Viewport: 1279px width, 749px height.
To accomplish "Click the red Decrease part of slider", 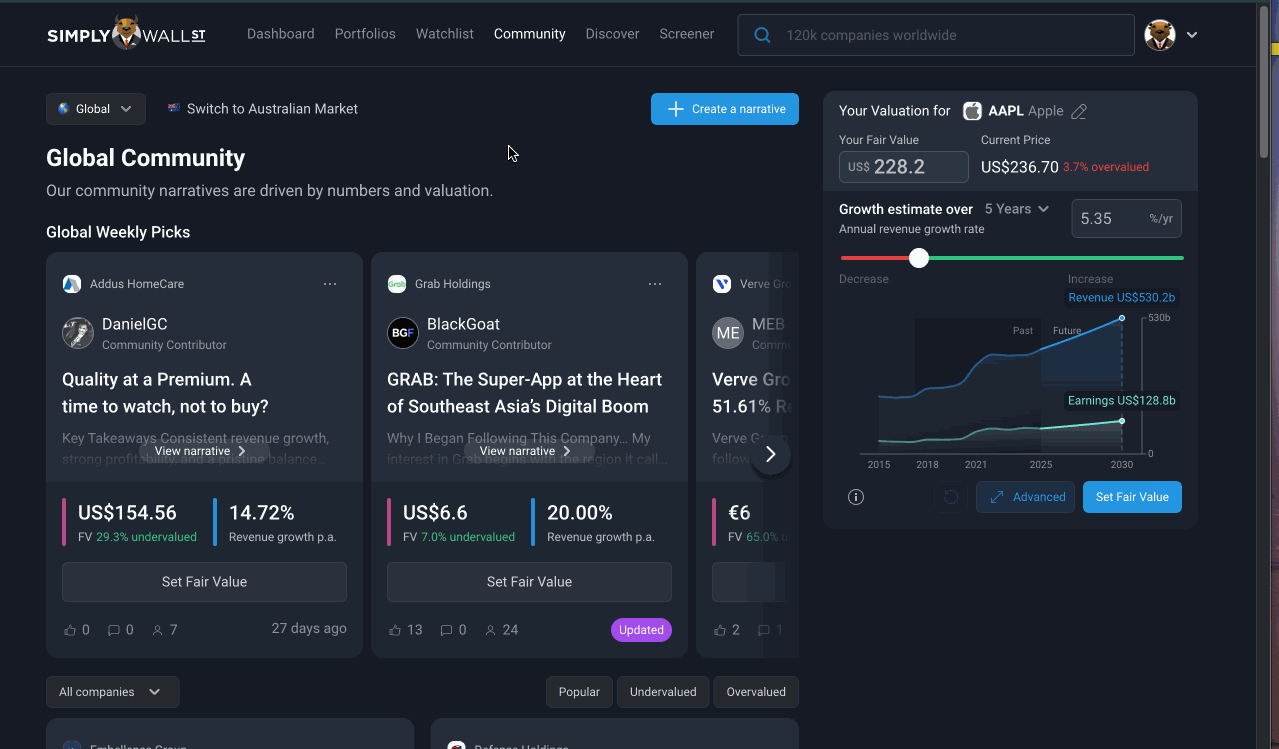I will coord(875,258).
